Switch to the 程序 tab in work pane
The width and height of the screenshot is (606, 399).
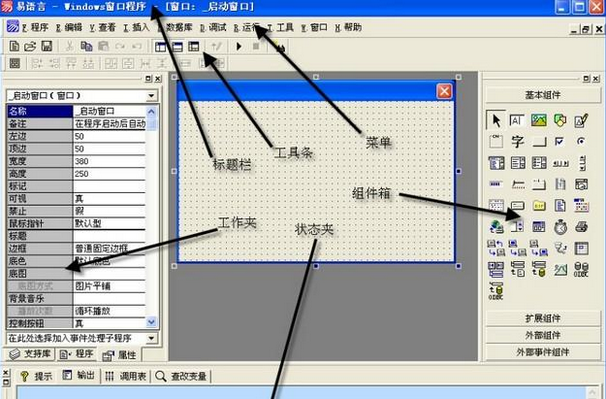click(77, 354)
